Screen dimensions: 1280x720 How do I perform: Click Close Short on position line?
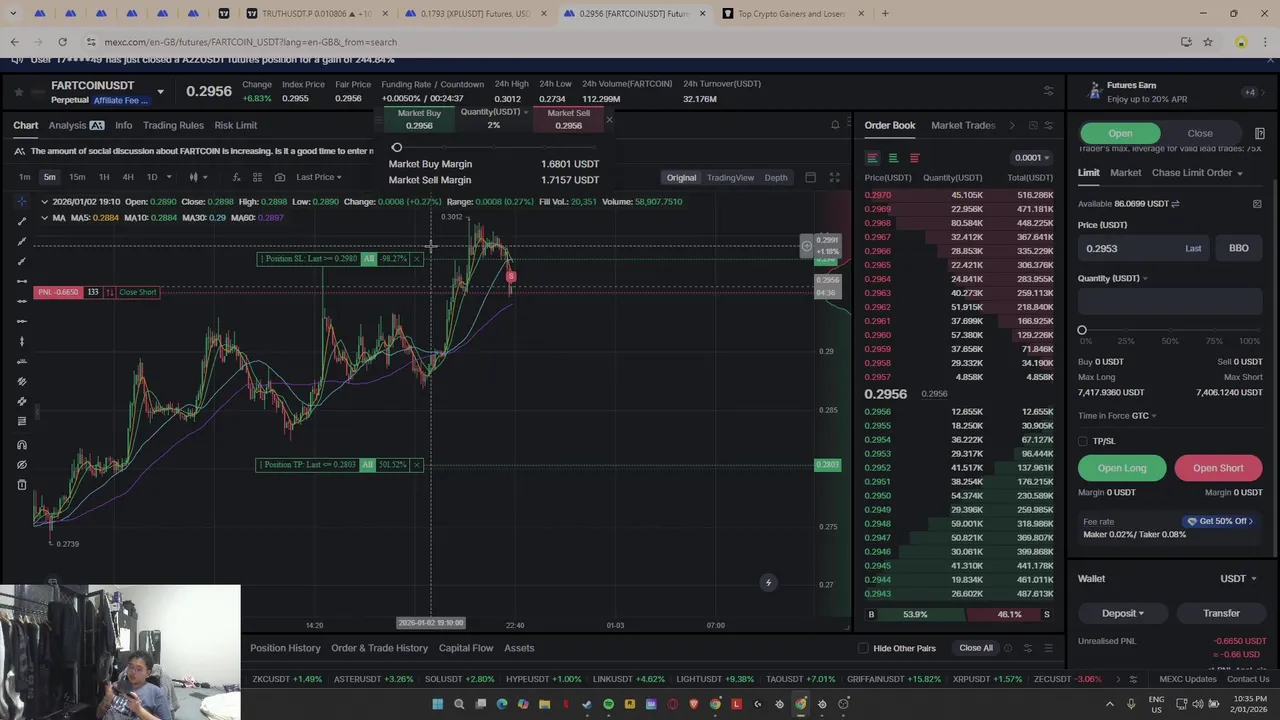138,292
